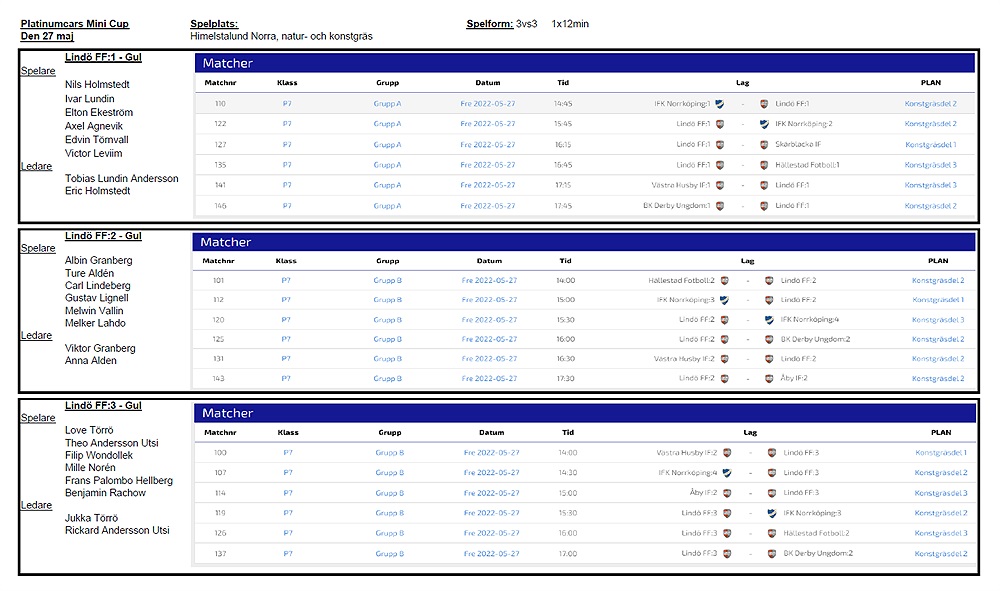Select player name Elton Ekeström
The image size is (1000, 591).
click(99, 112)
